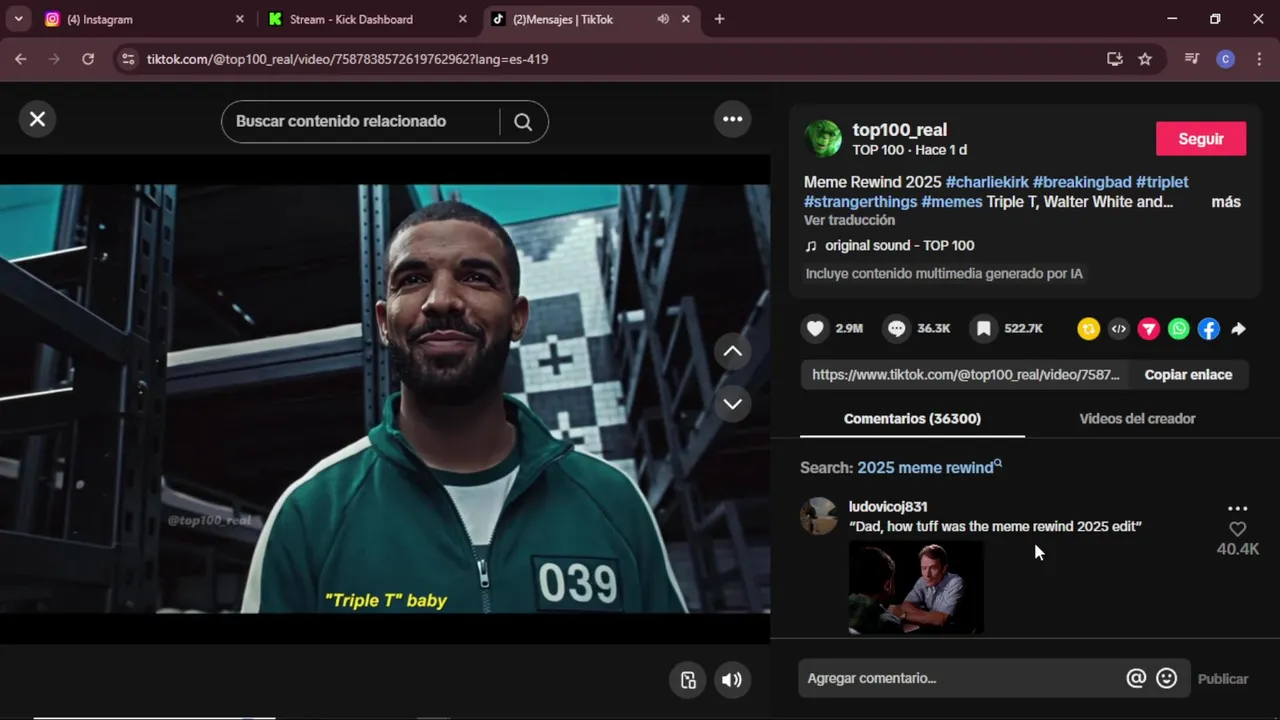Open Chrome profile avatar C
Image resolution: width=1280 pixels, height=720 pixels.
tap(1225, 59)
